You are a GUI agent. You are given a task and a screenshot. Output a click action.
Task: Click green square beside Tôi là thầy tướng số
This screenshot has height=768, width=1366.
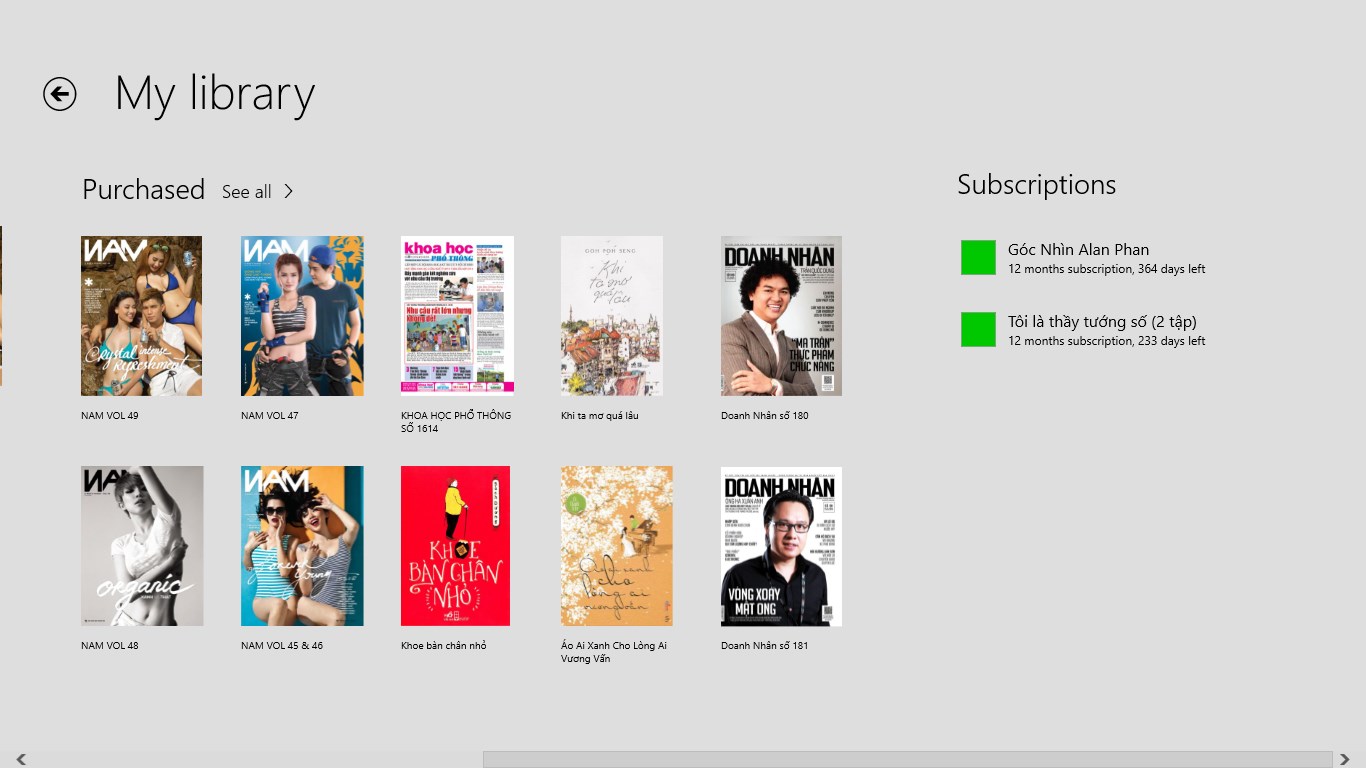click(978, 330)
